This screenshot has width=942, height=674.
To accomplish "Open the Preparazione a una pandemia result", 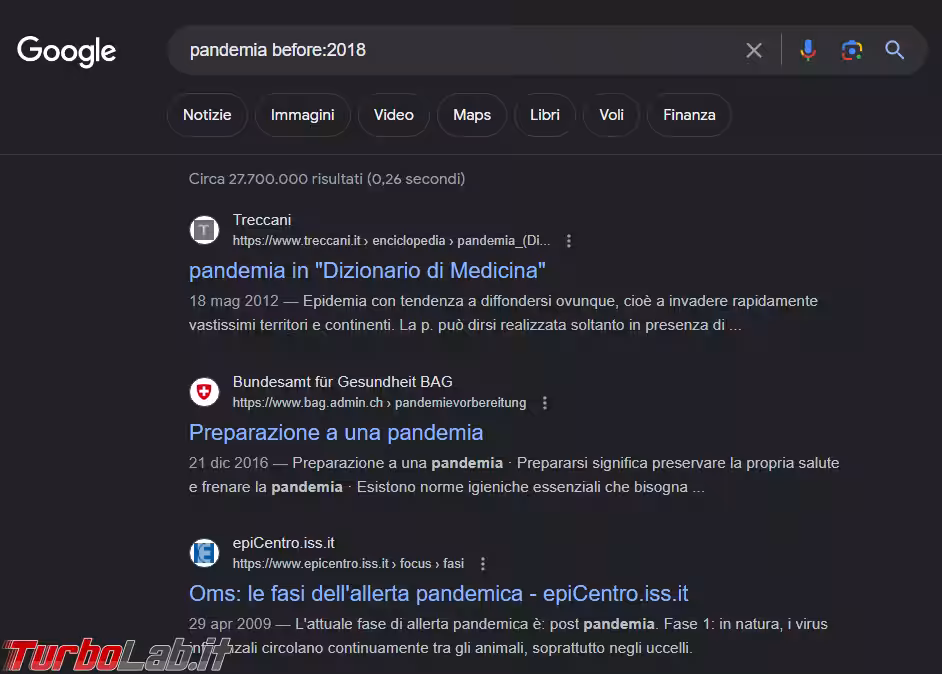I will pyautogui.click(x=336, y=433).
